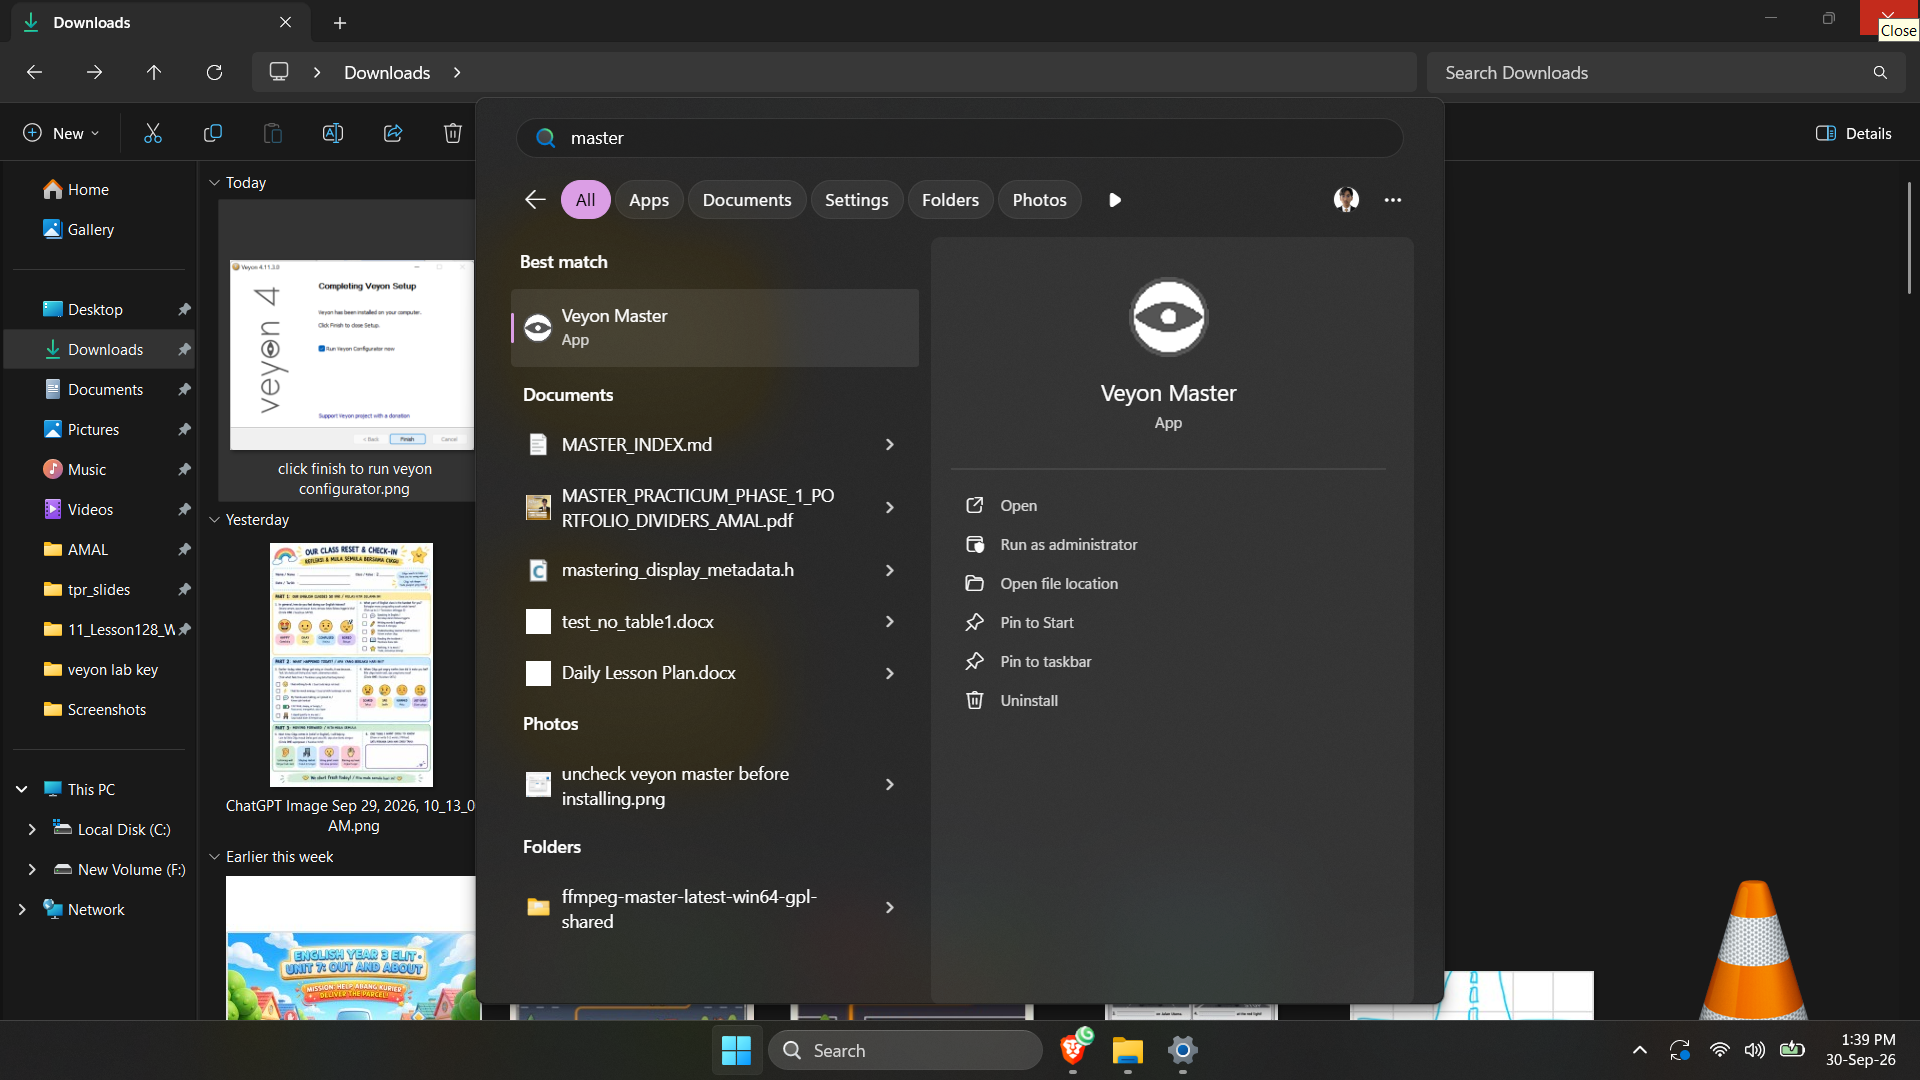Open the Wi-Fi network tray icon

[1720, 1050]
